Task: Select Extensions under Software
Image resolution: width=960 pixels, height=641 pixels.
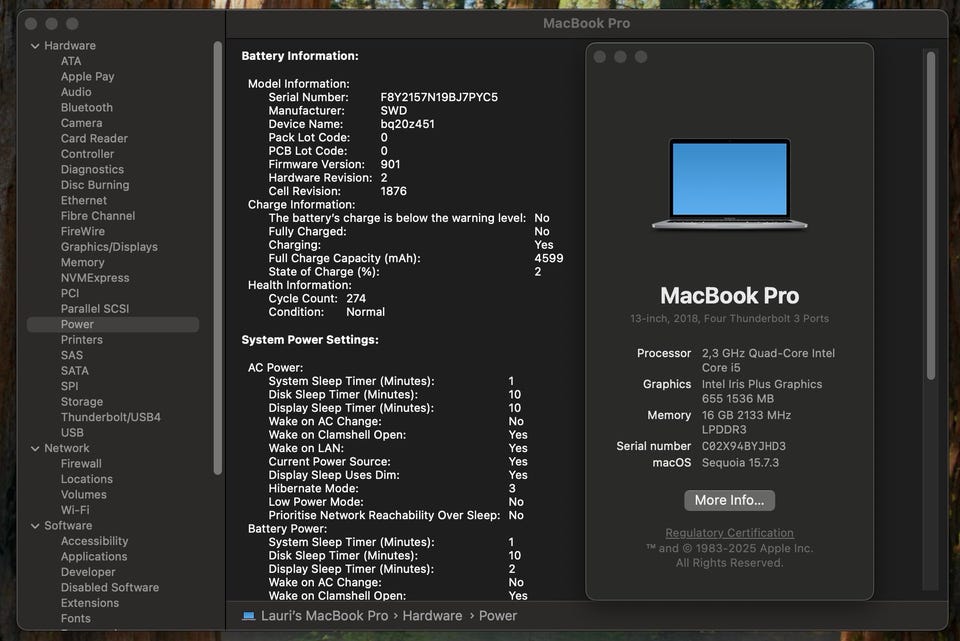Action: (89, 603)
